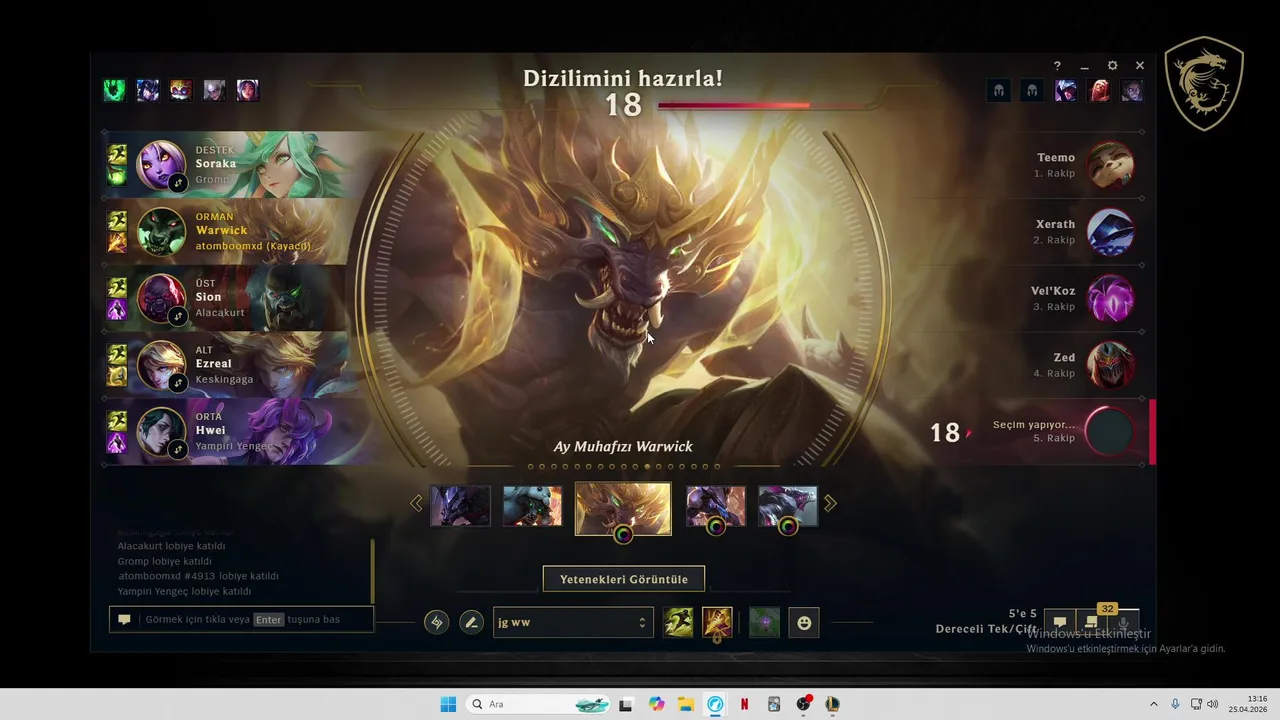Toggle voice microphone mute in client
Screen dimensions: 1280x720
pos(1125,622)
